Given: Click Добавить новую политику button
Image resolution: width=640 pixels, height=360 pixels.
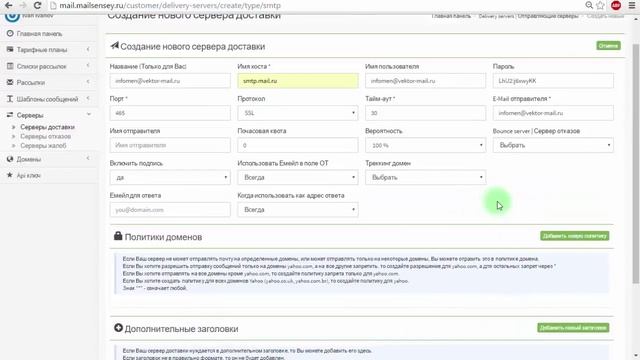Looking at the screenshot, I should 575,236.
